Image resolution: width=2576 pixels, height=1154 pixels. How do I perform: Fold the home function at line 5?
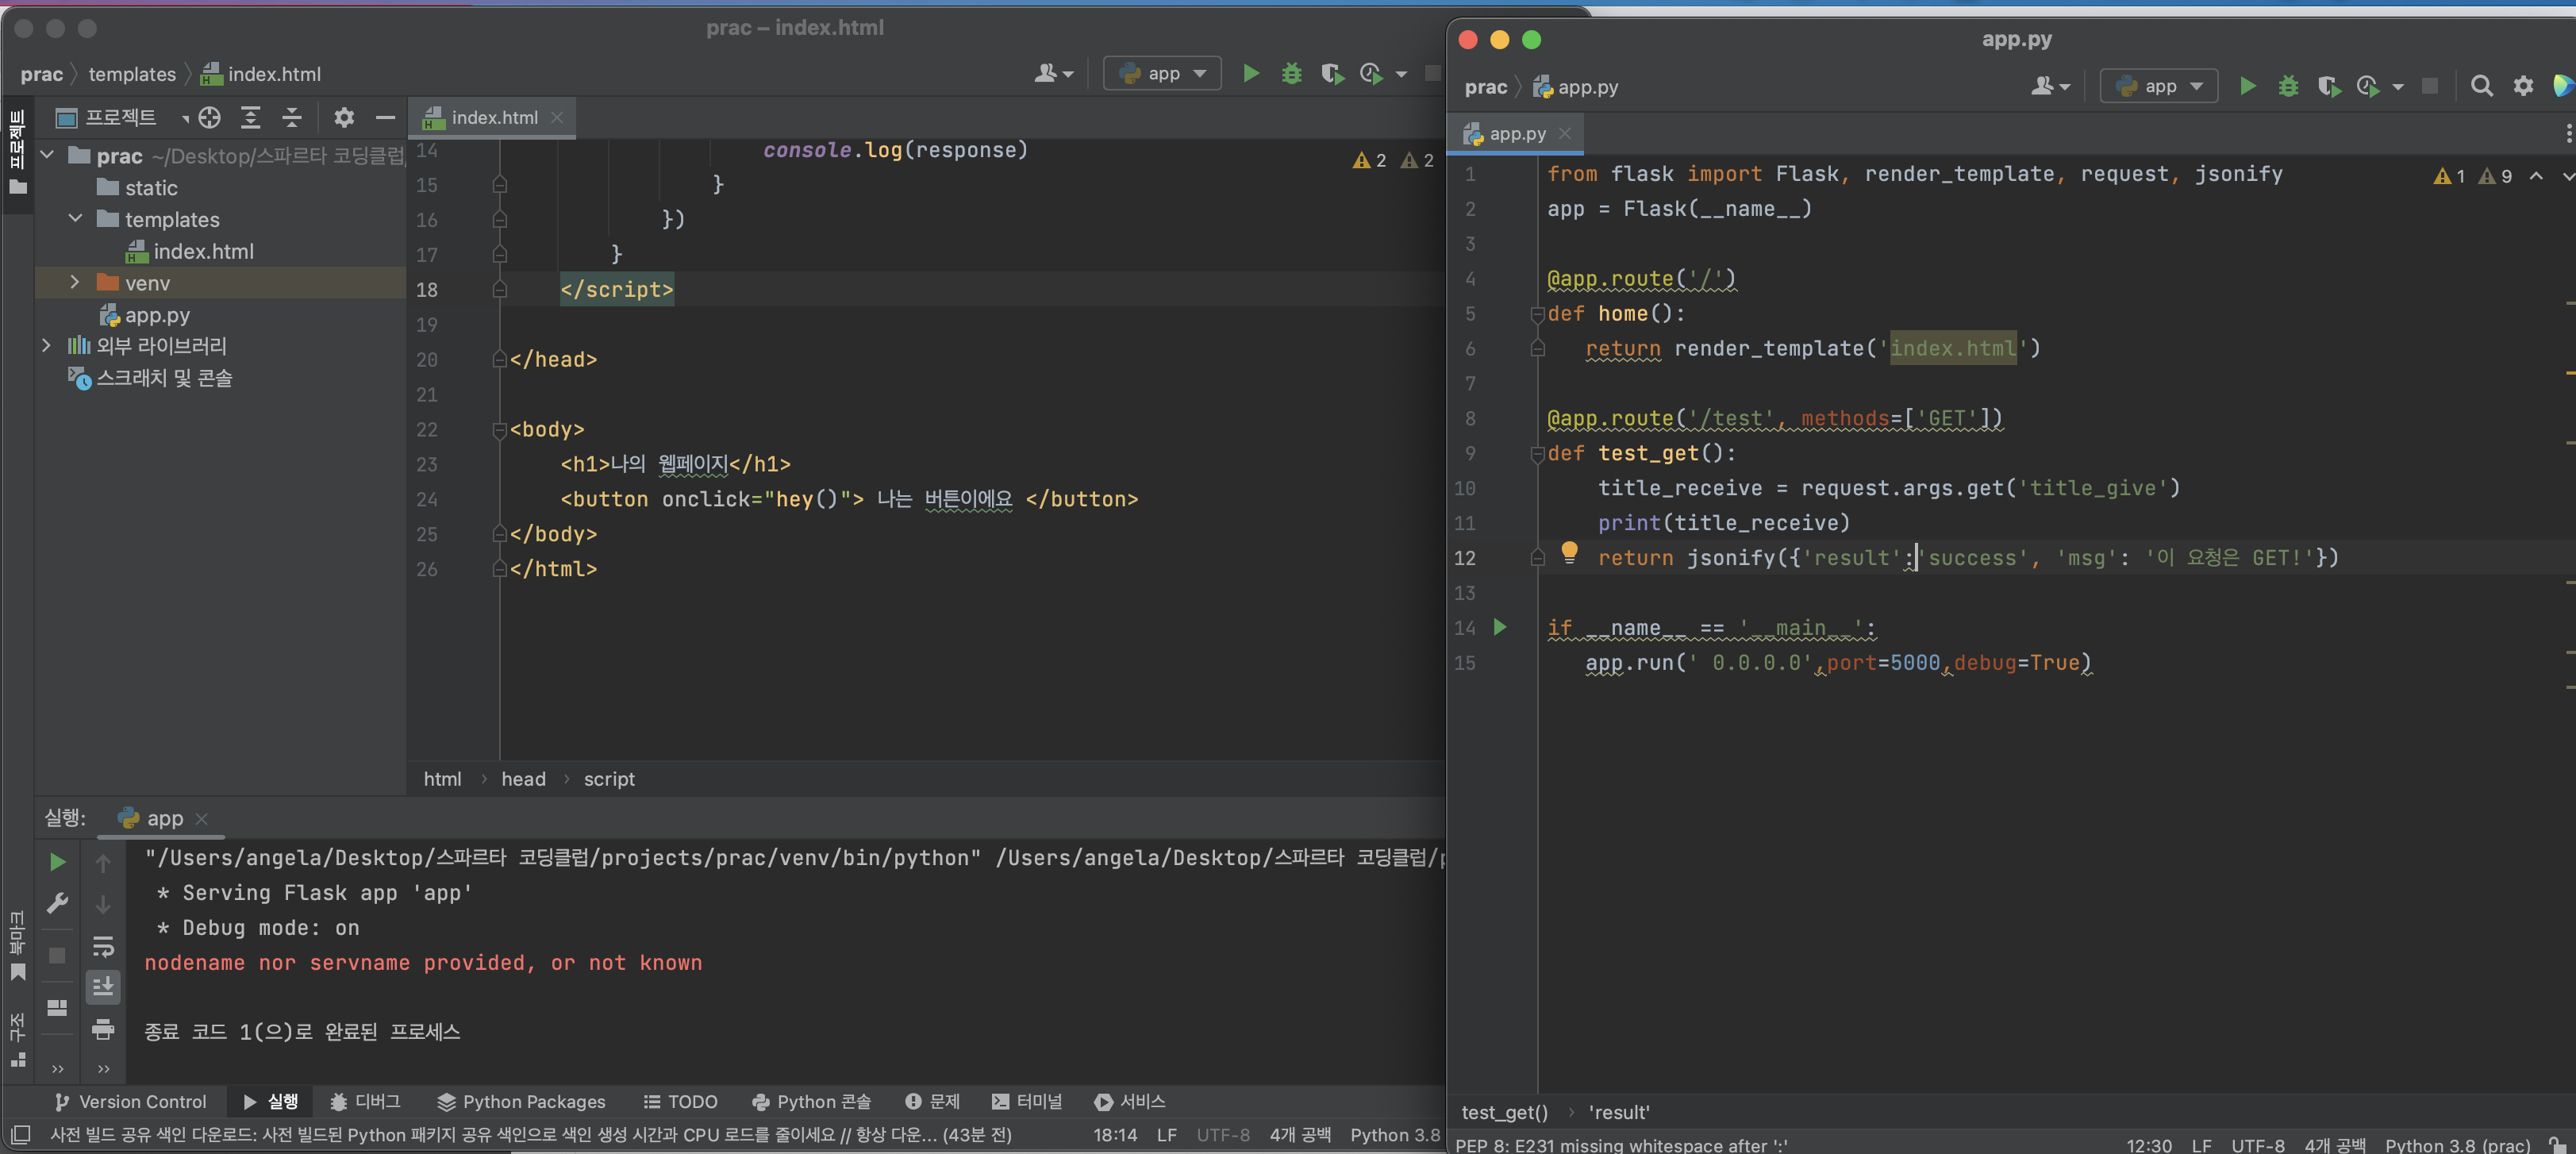[1537, 314]
